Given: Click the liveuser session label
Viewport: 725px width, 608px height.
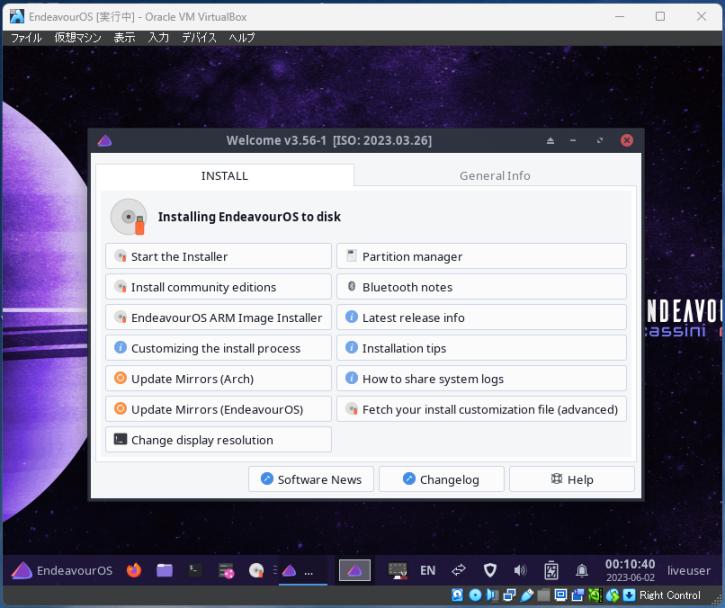Looking at the screenshot, I should [688, 571].
